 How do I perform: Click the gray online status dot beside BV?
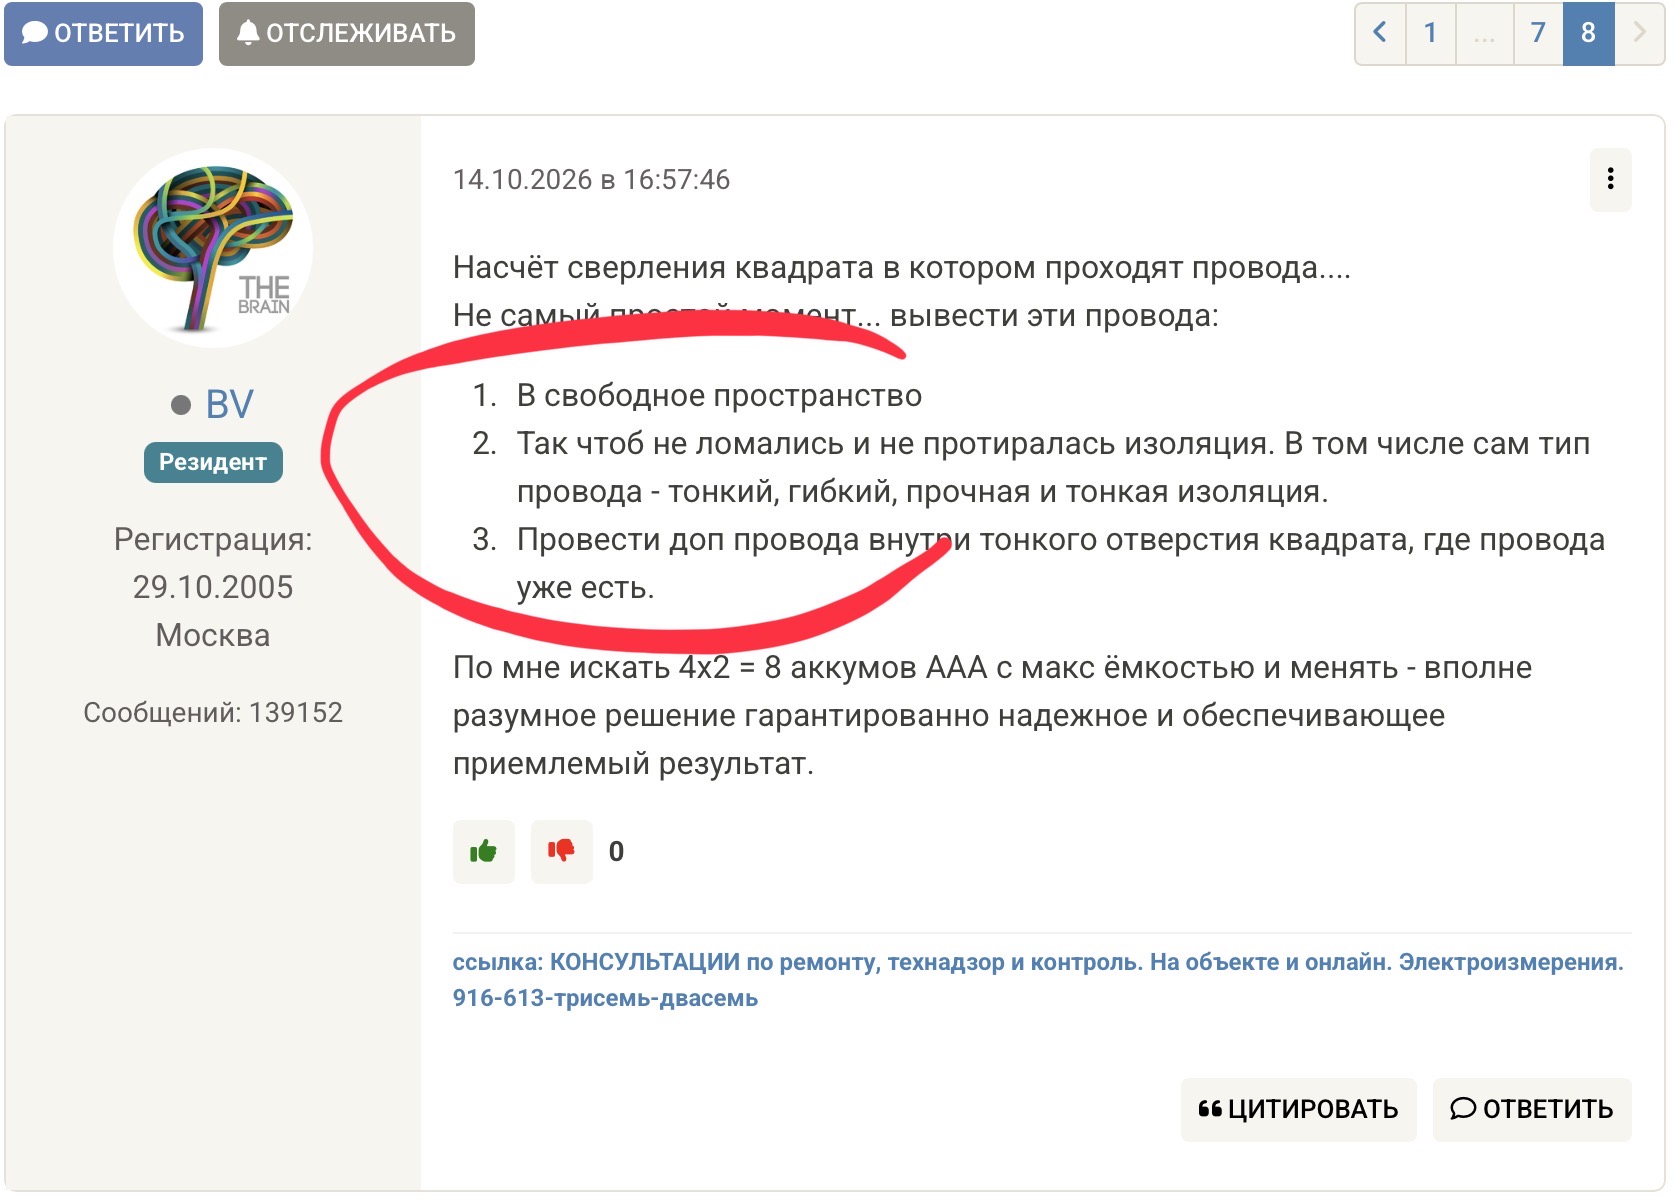click(x=181, y=405)
